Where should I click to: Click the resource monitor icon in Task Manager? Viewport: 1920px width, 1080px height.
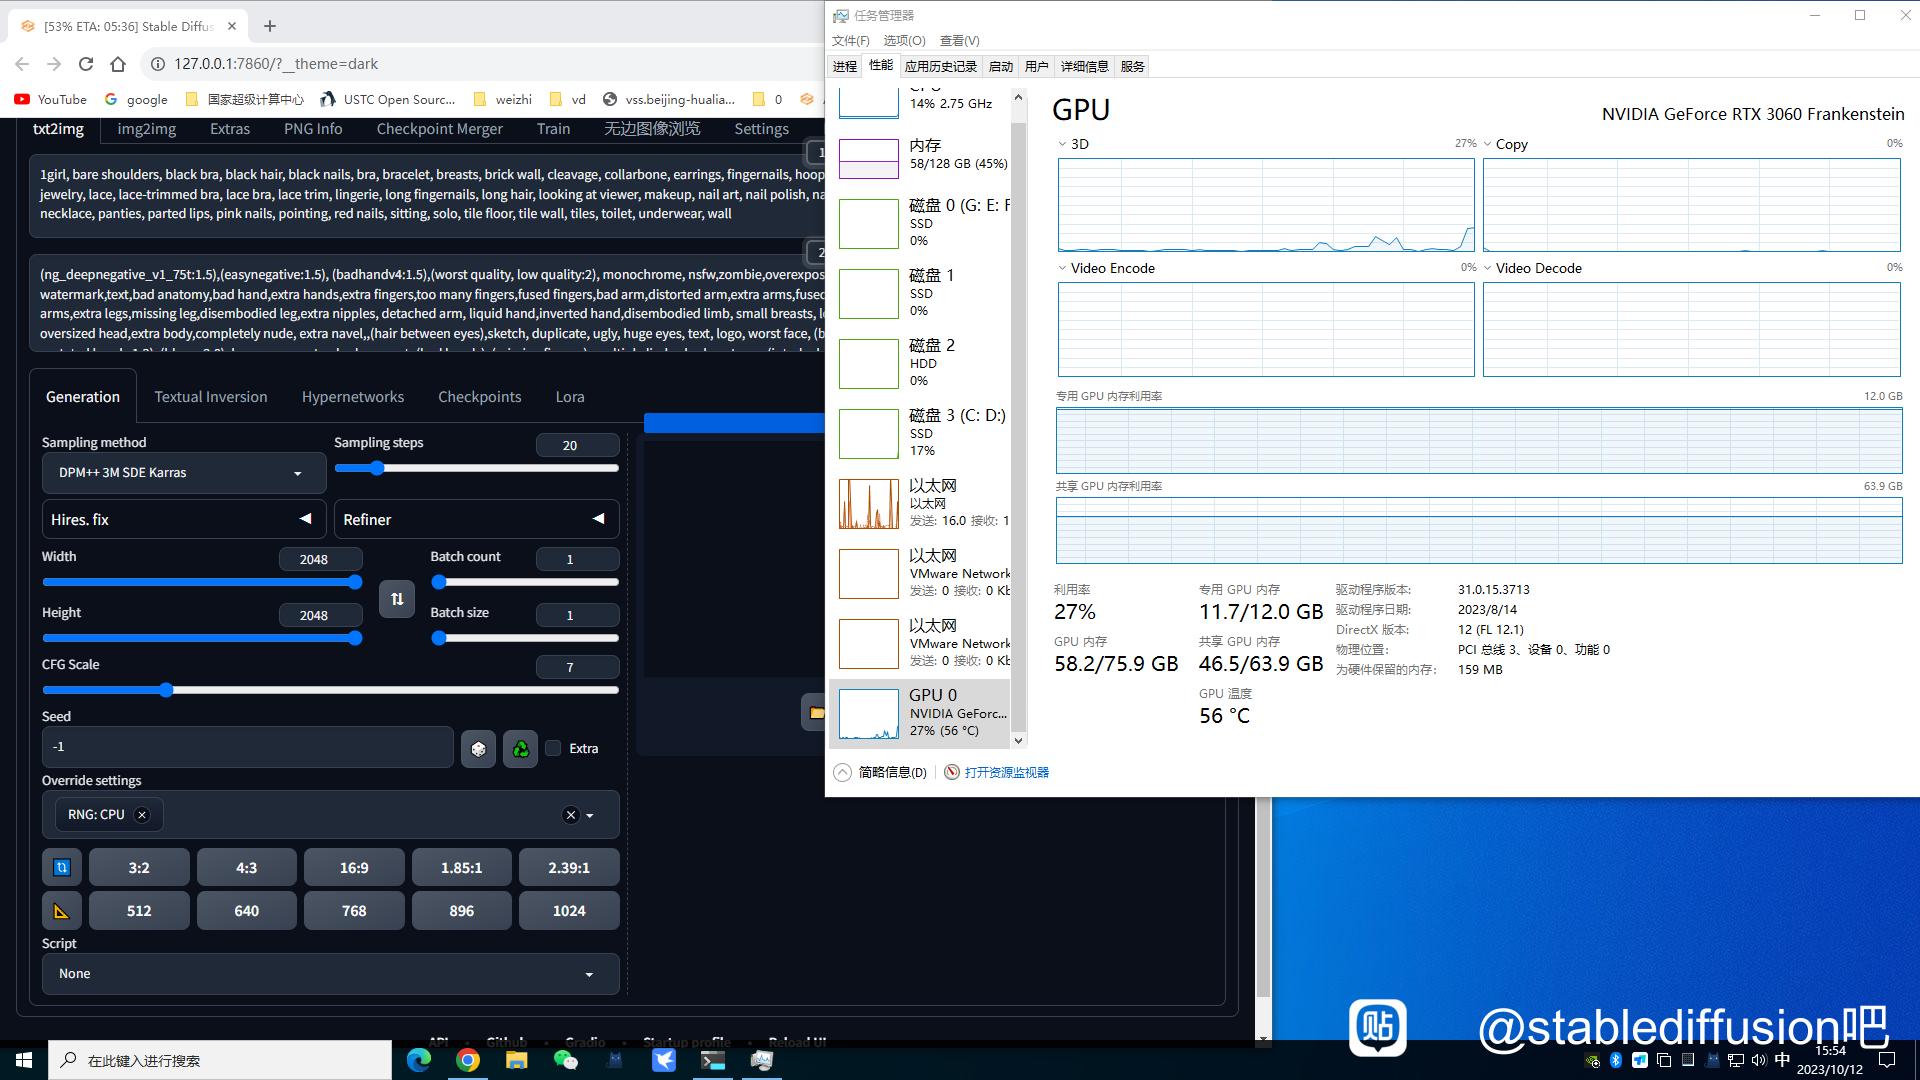[x=952, y=772]
